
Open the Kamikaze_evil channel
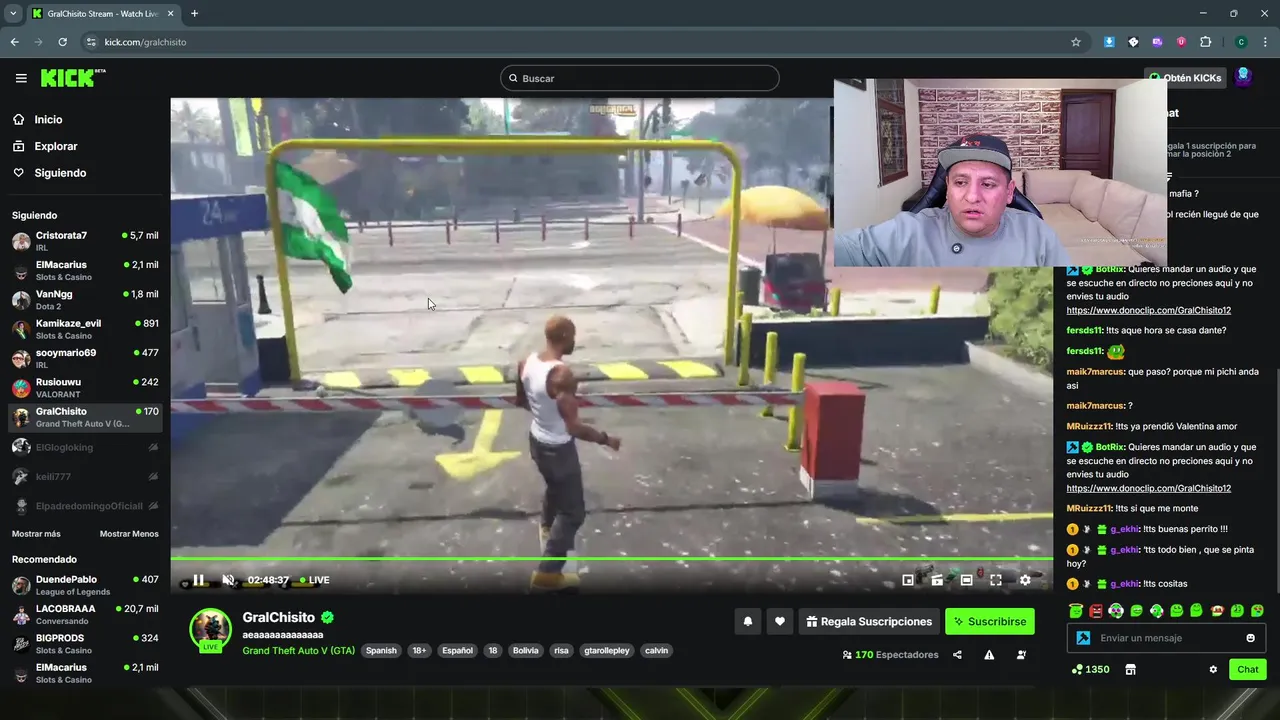click(x=85, y=329)
